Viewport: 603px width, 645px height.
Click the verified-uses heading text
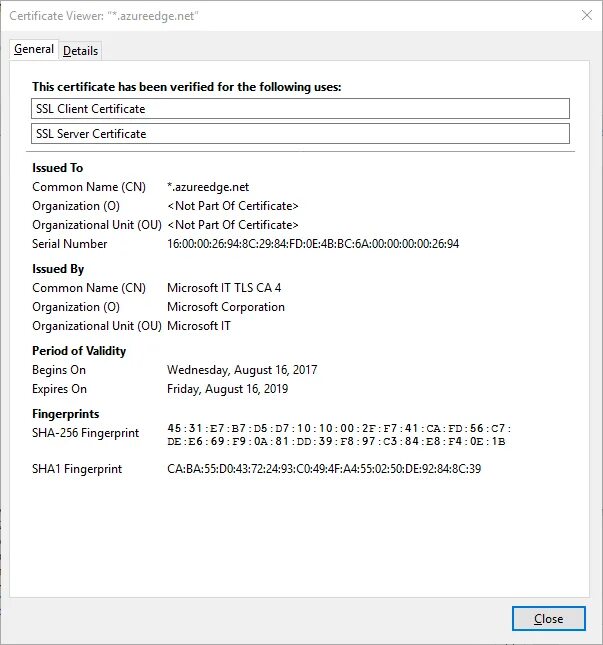click(x=187, y=87)
